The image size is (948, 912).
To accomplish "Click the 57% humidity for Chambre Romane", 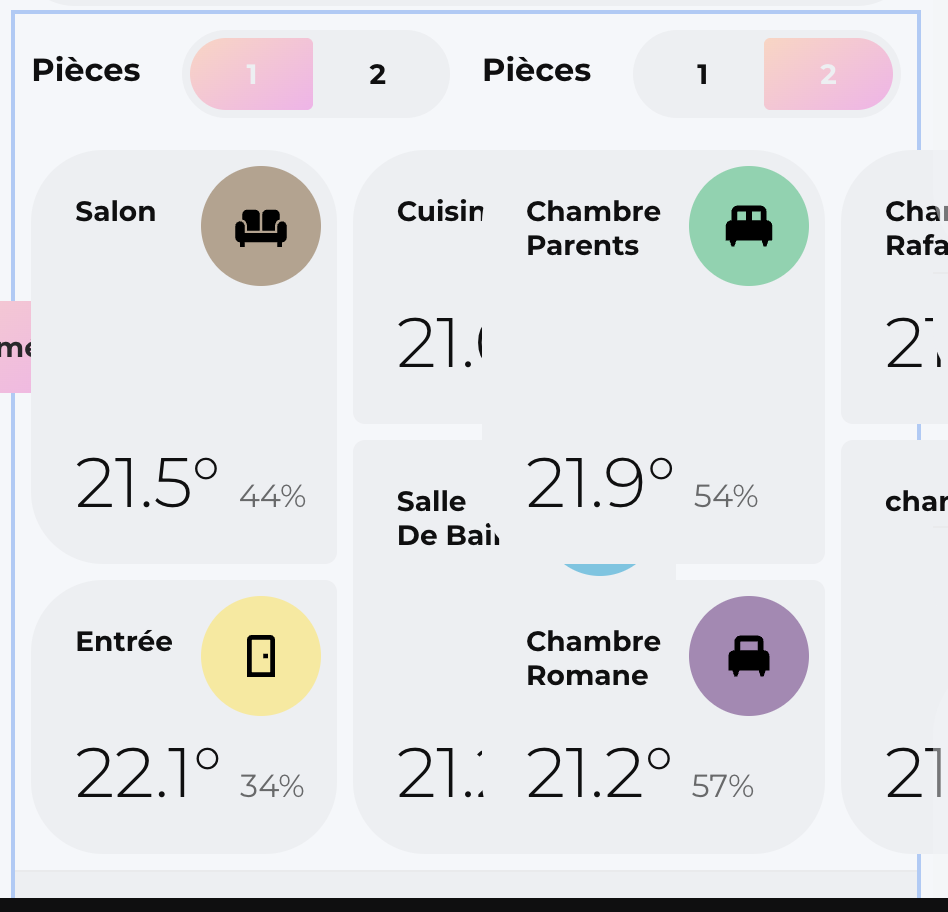I will point(723,786).
